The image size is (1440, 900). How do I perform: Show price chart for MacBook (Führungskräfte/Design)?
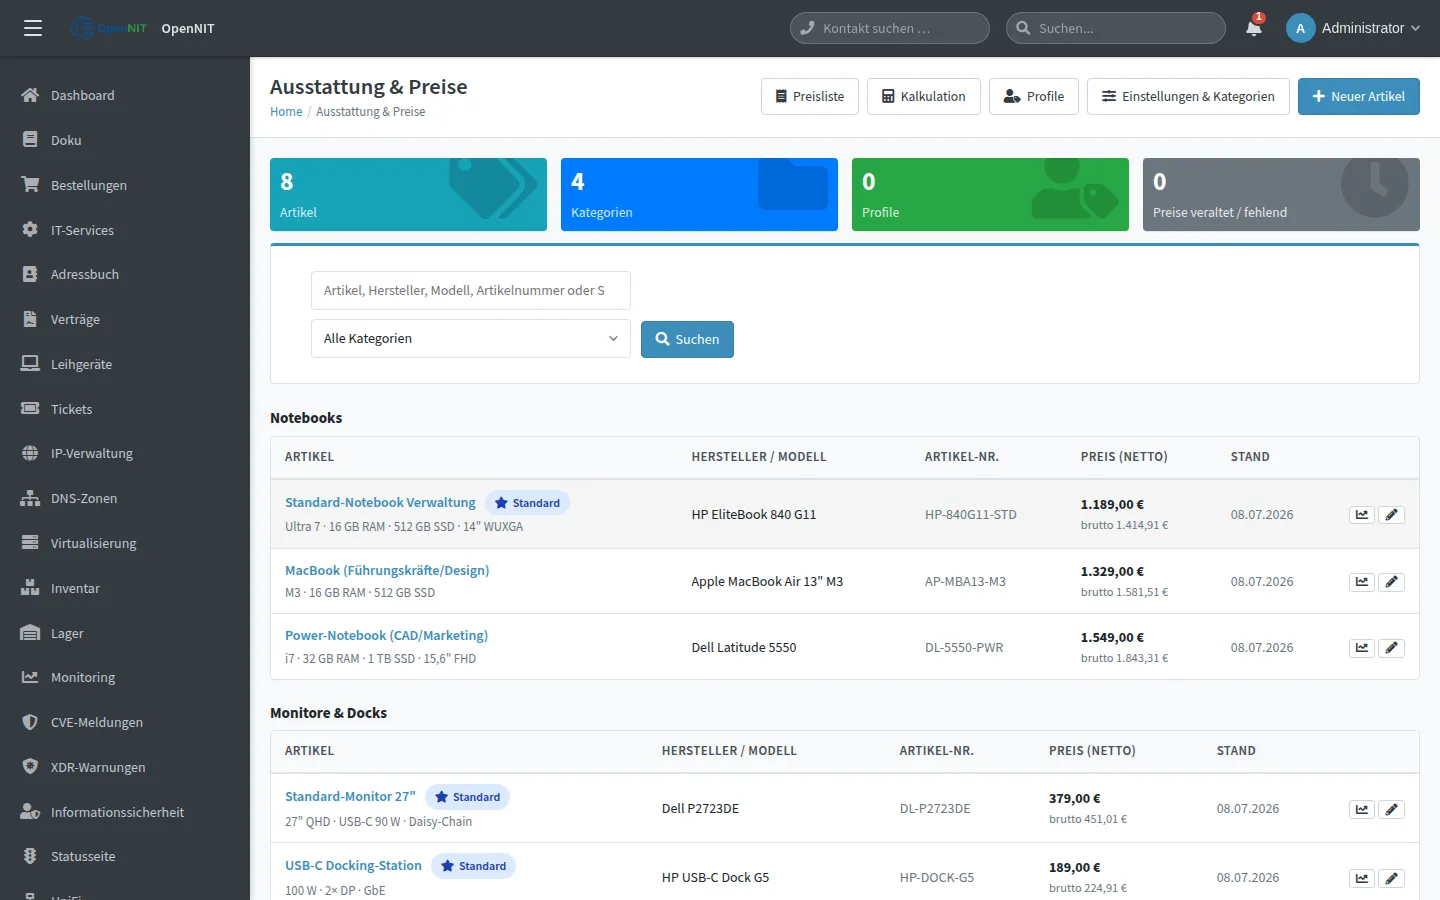point(1362,582)
